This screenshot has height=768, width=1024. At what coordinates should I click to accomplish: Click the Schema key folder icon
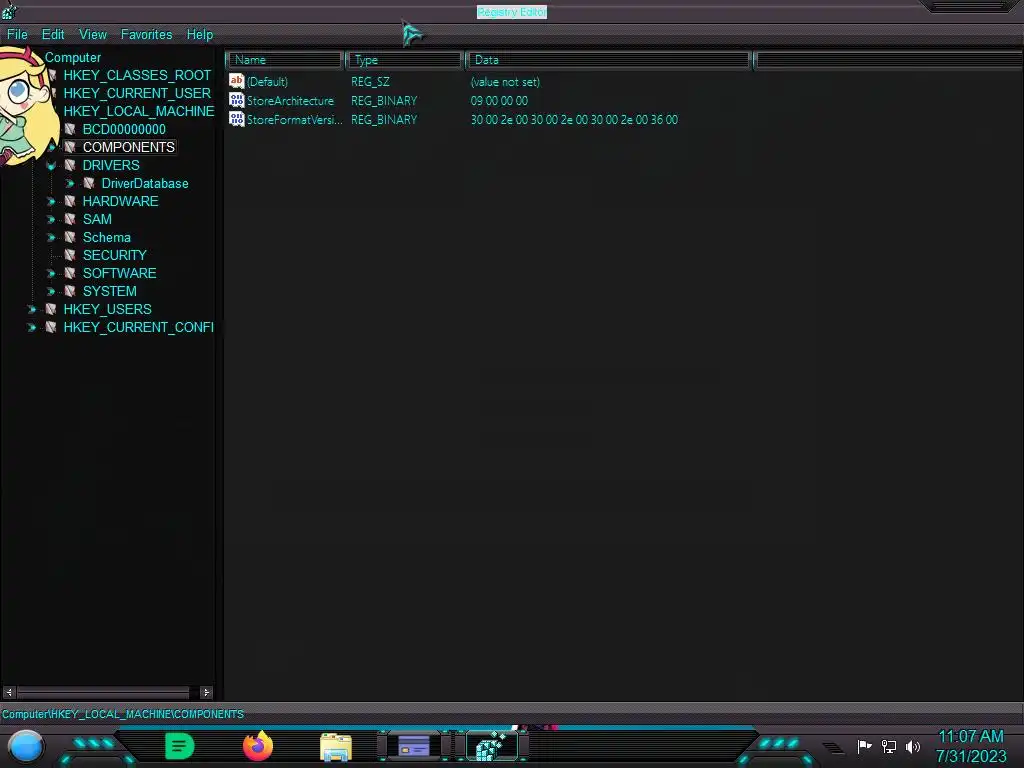coord(70,237)
